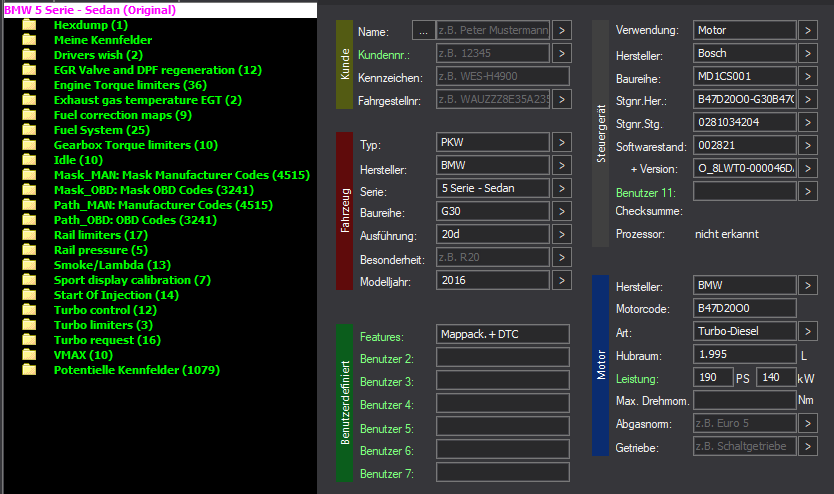The image size is (834, 494).
Task: Open the arrow next to Hersteller Bosch
Action: [x=808, y=54]
